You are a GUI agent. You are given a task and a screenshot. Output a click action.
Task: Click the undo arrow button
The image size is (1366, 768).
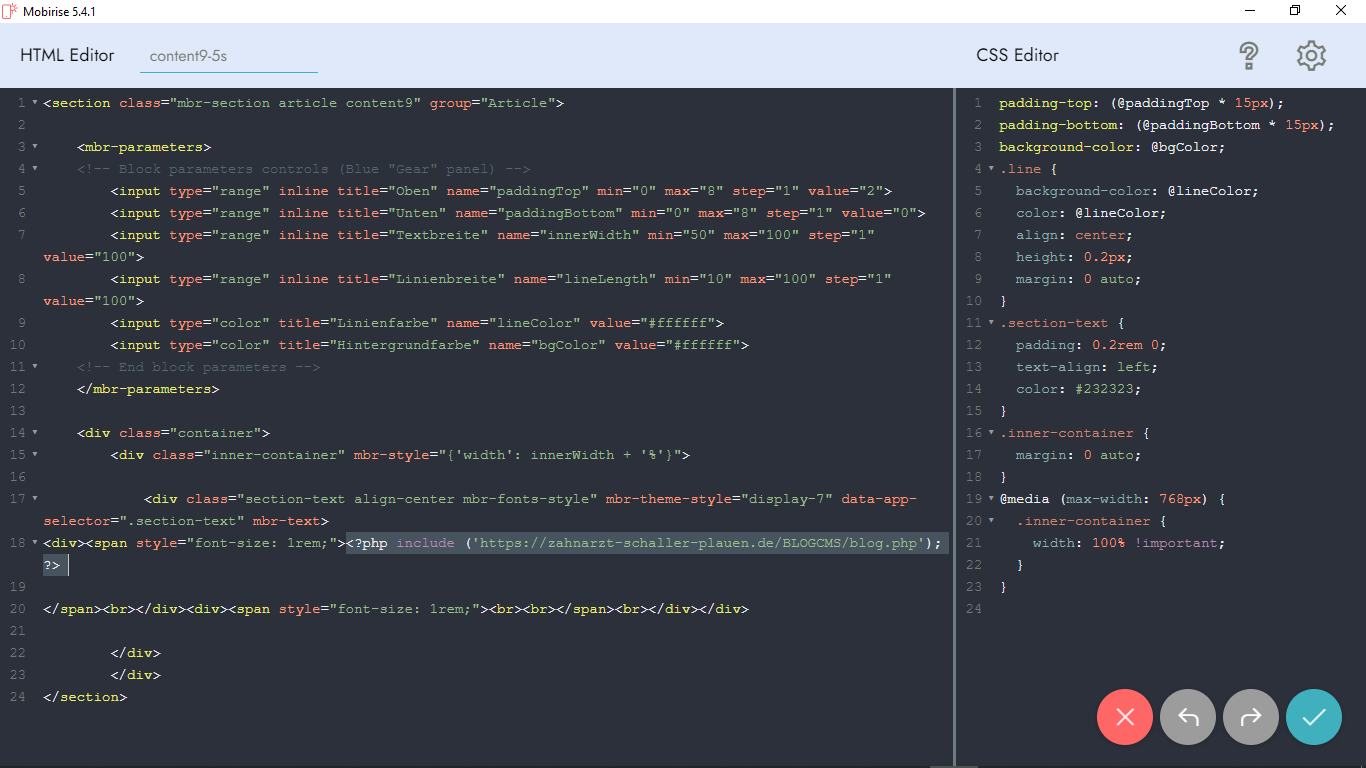coord(1188,717)
